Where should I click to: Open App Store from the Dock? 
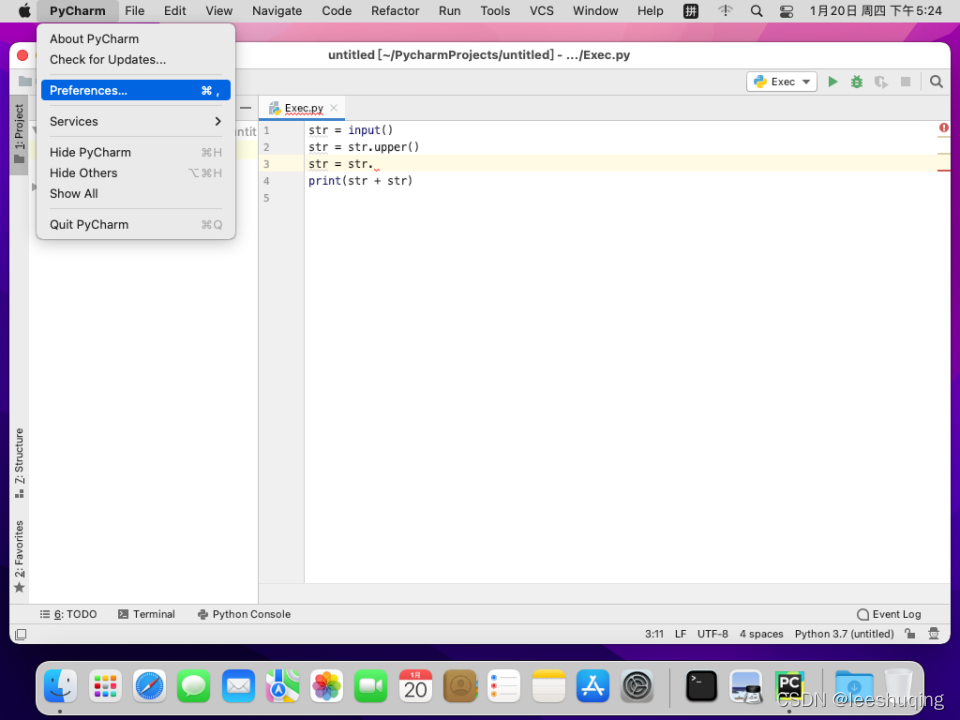coord(593,686)
